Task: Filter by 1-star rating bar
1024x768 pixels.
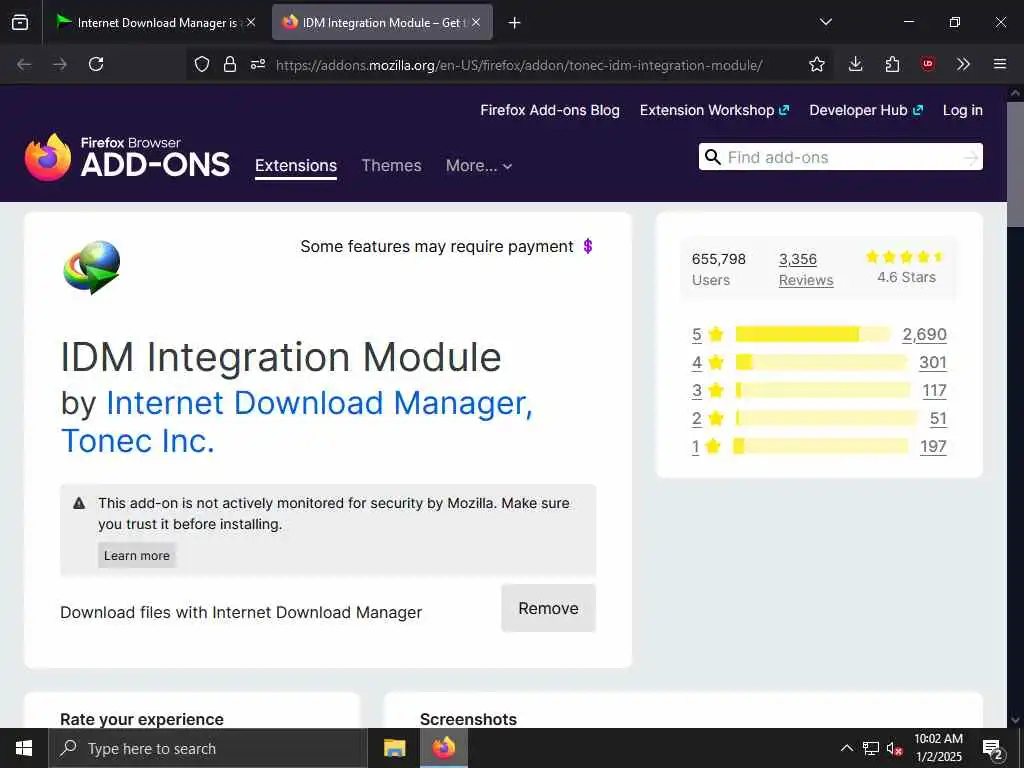Action: (x=821, y=447)
